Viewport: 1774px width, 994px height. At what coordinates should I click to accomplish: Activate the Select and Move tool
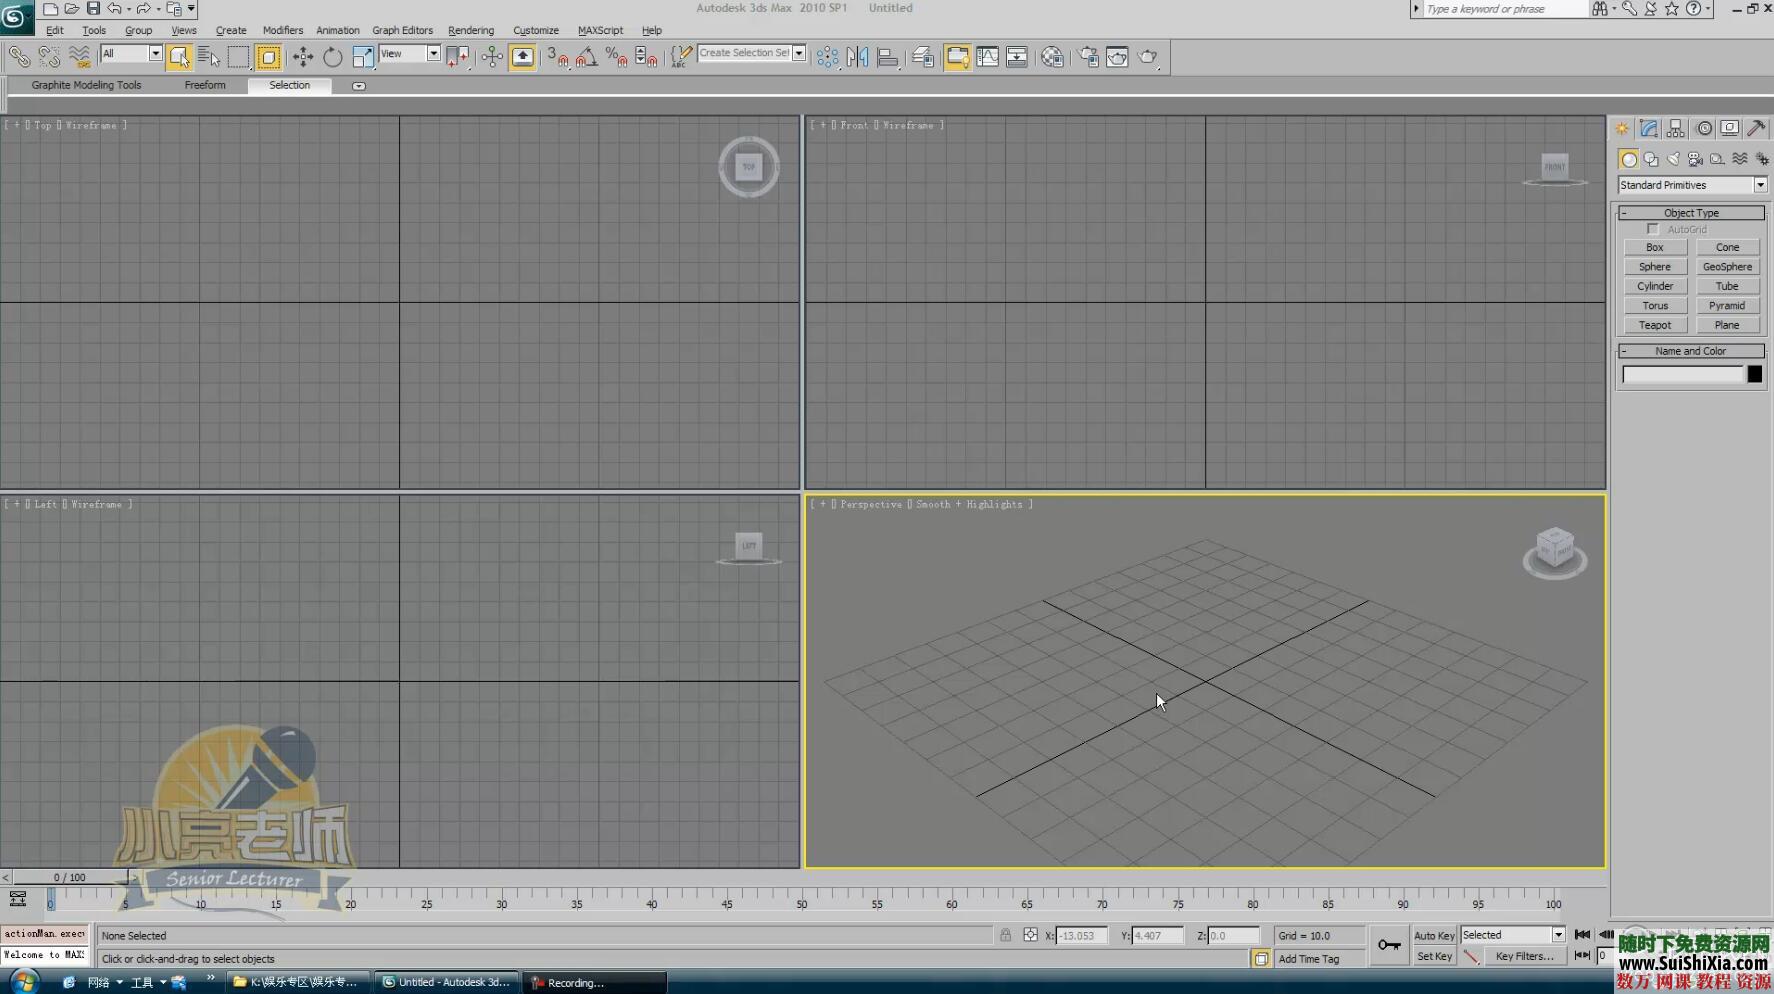click(302, 56)
